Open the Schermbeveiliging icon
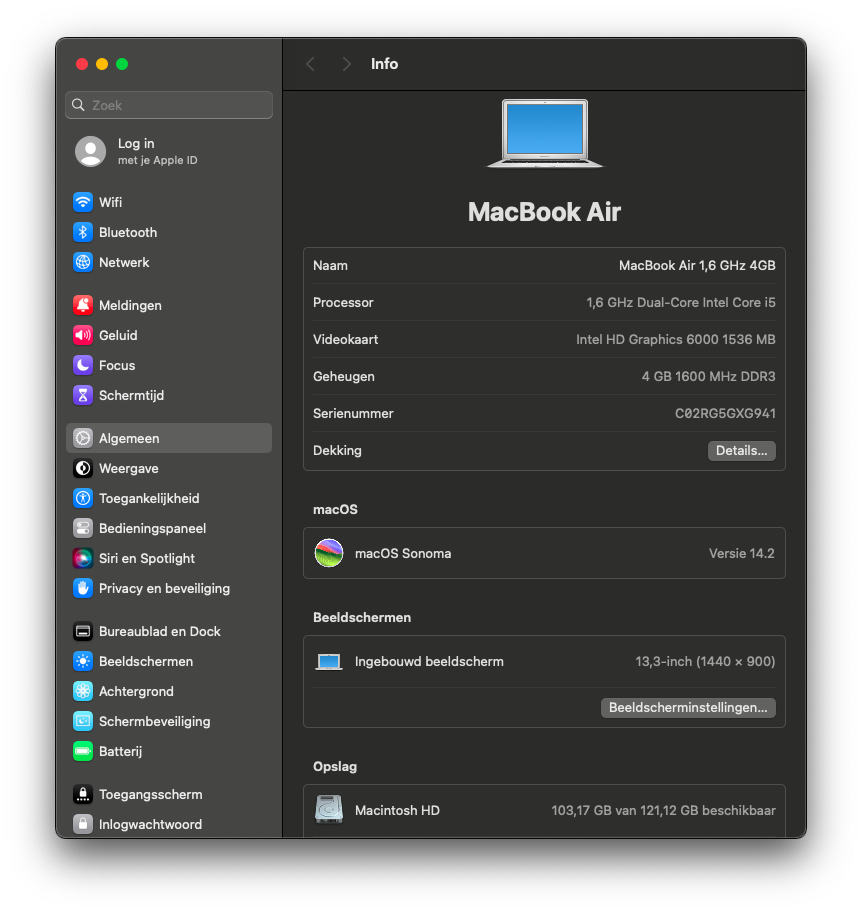Viewport: 862px width, 912px height. 83,721
